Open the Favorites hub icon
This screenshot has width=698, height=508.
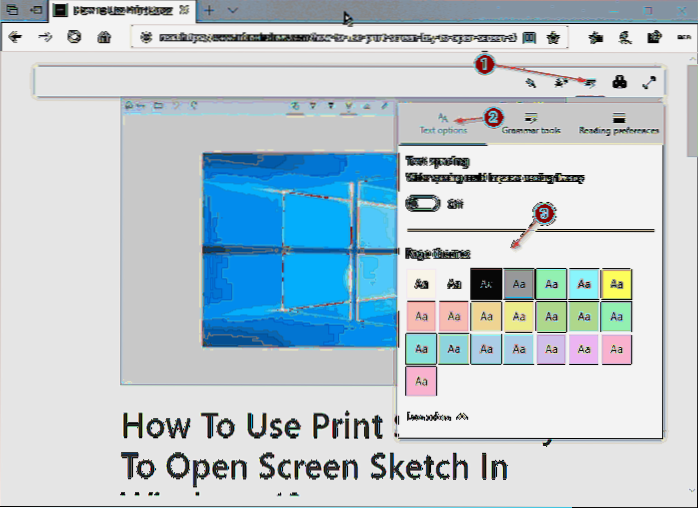click(x=596, y=37)
